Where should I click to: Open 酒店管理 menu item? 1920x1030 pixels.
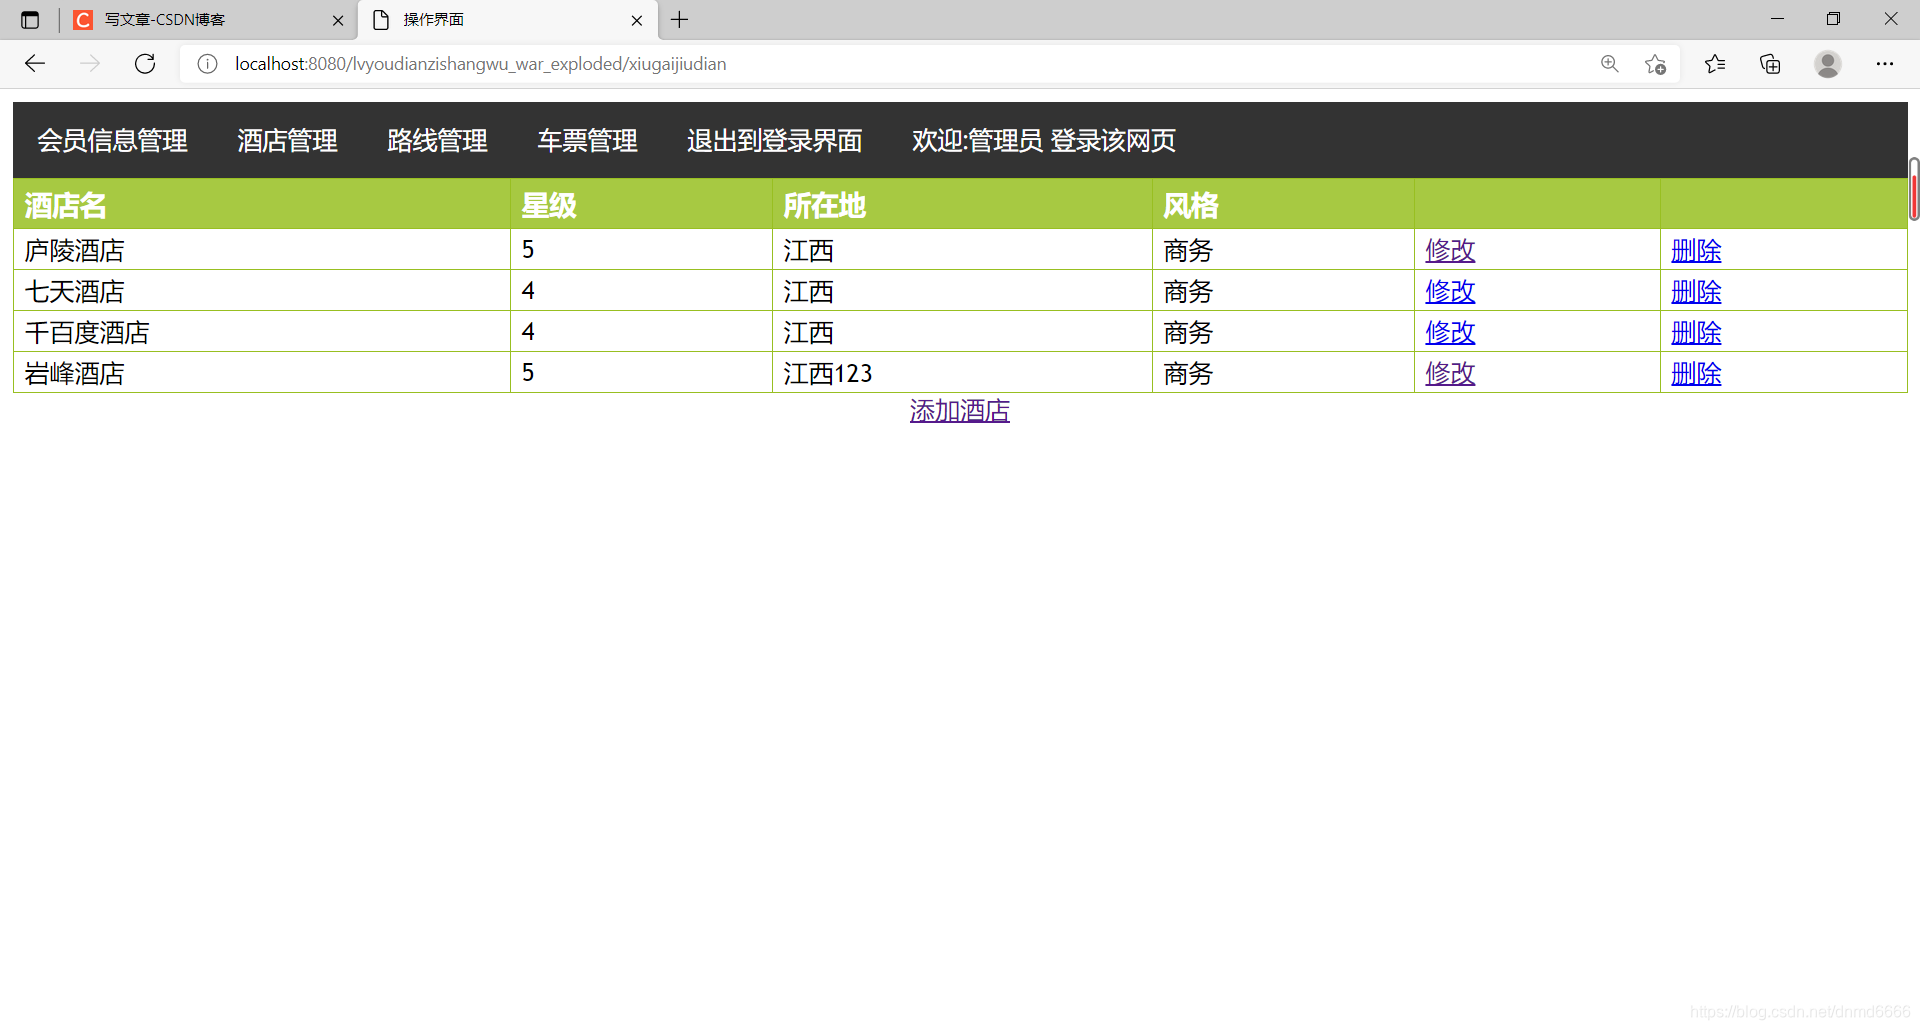tap(288, 140)
